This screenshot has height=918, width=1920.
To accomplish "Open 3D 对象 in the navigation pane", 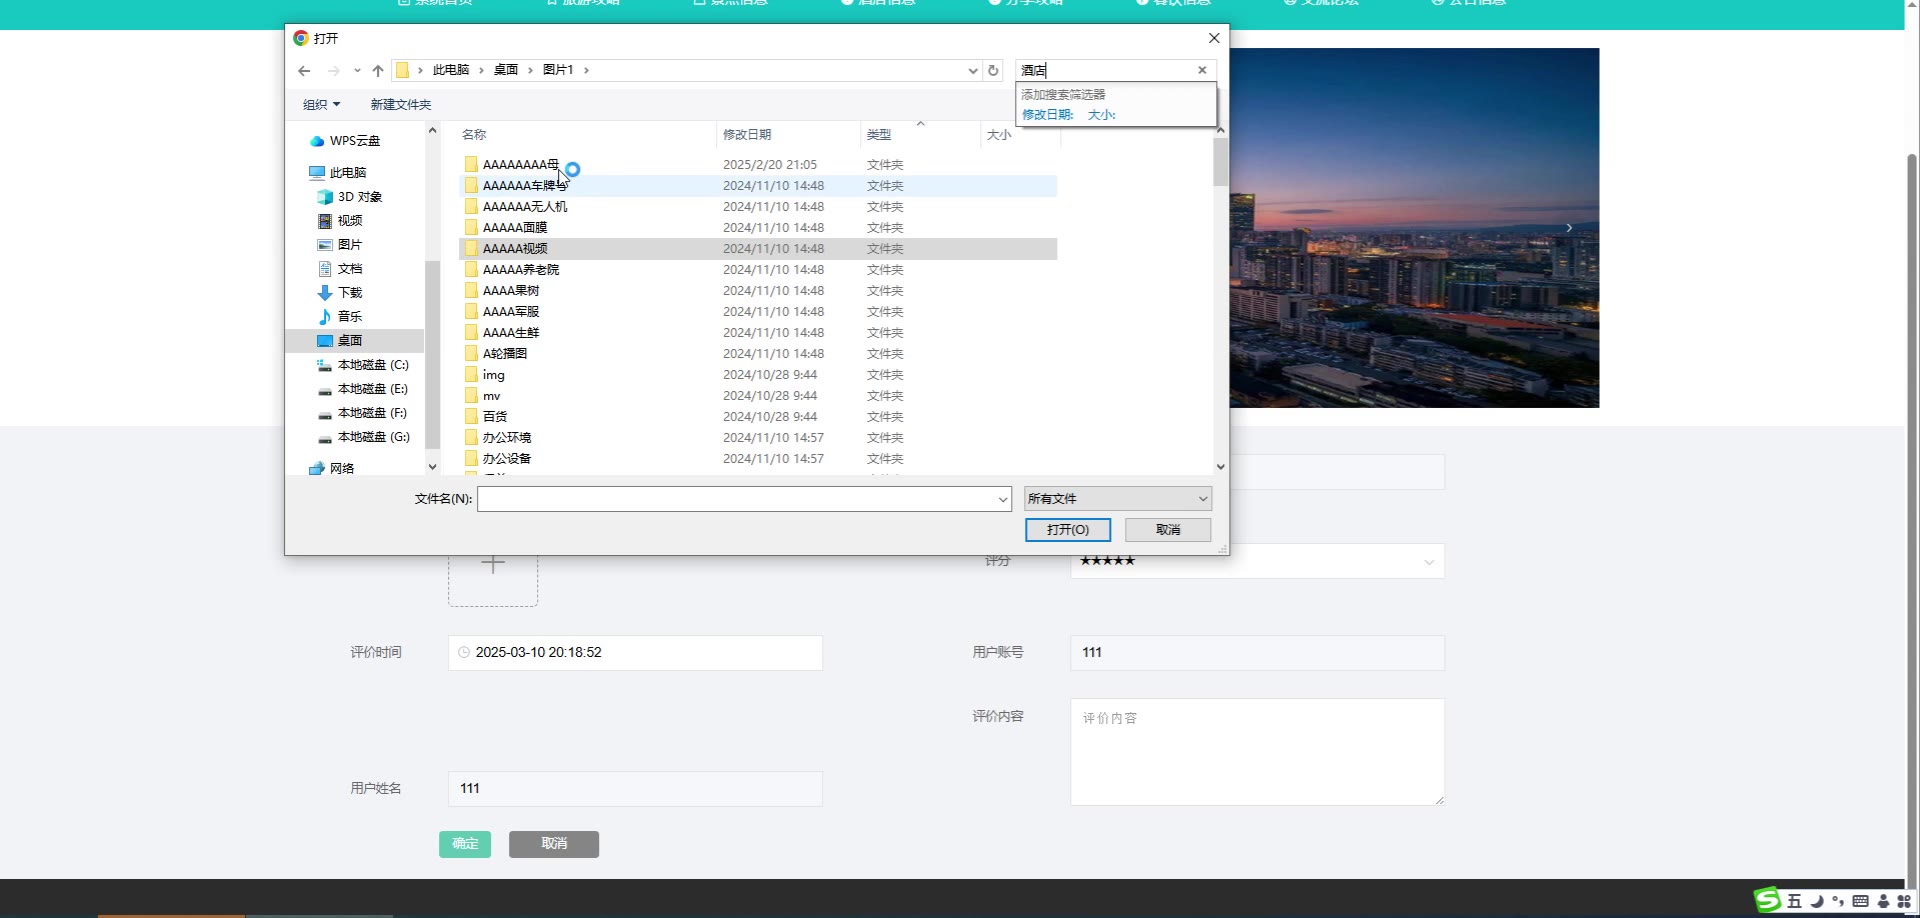I will point(360,197).
